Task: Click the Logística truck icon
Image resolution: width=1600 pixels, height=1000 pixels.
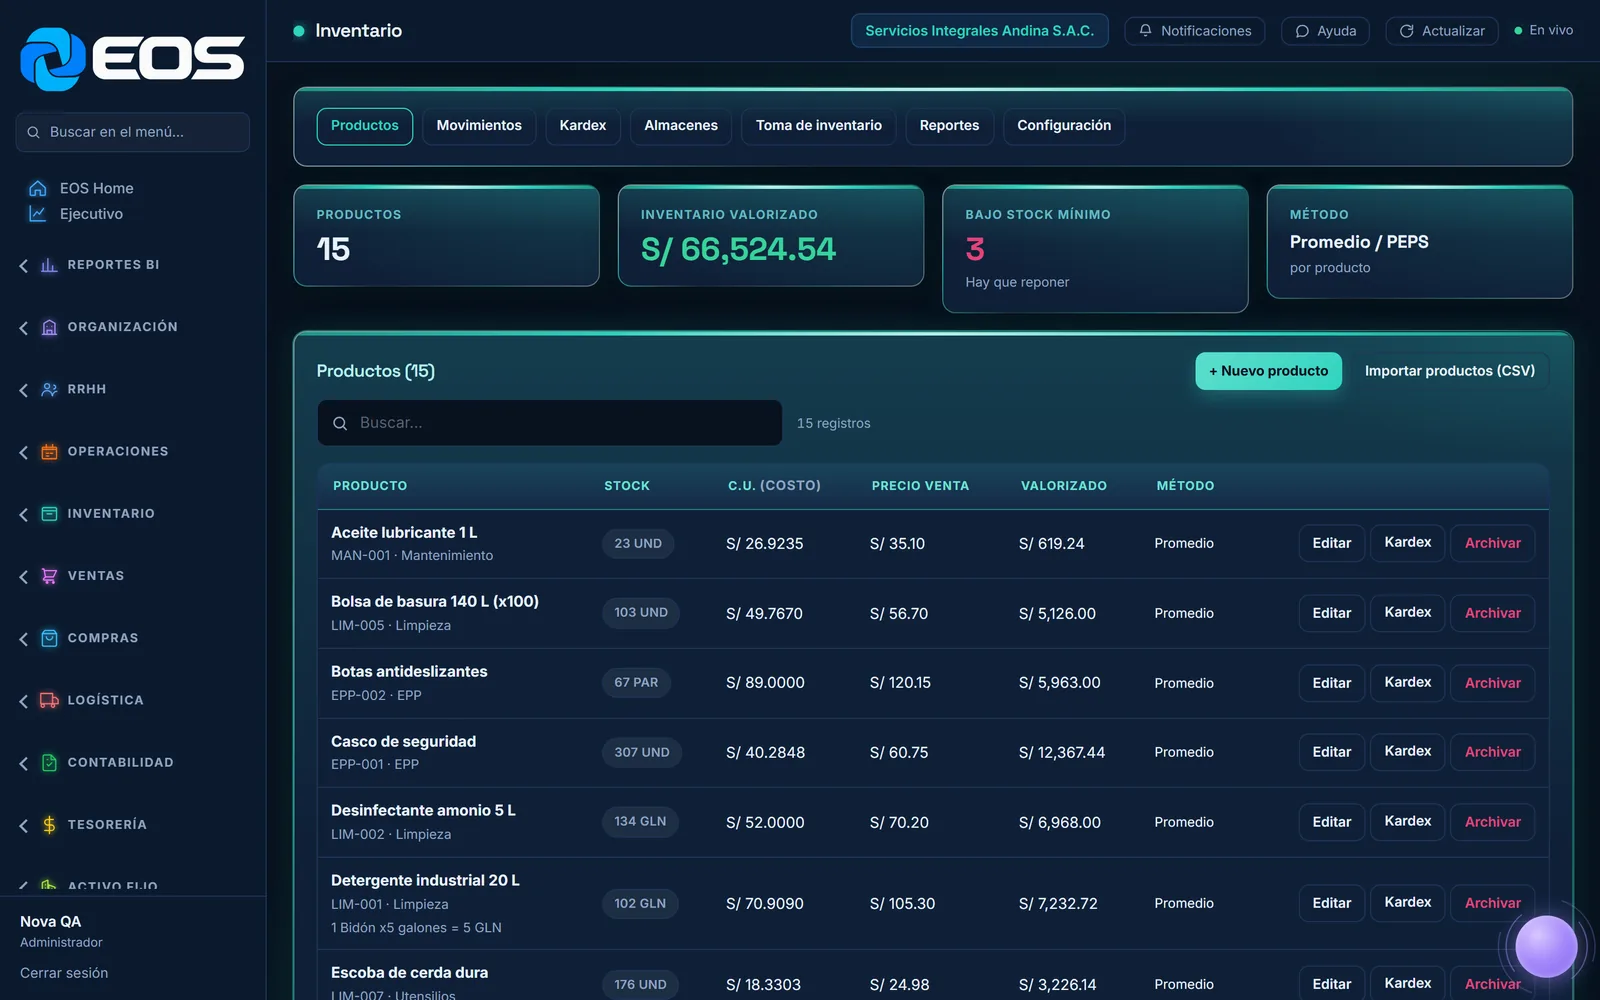Action: (49, 700)
